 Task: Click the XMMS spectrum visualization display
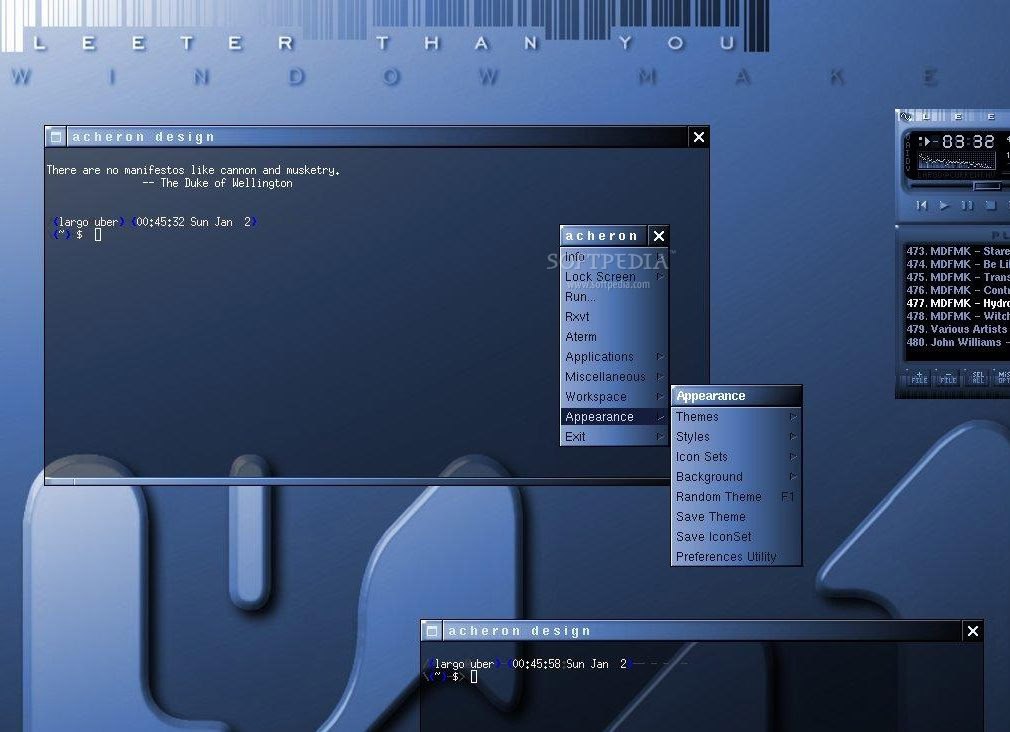pyautogui.click(x=958, y=162)
